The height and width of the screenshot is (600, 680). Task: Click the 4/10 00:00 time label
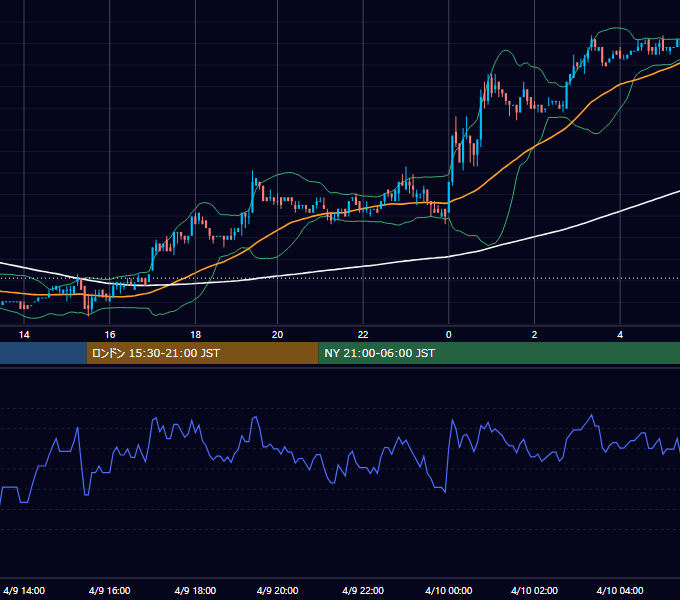448,590
